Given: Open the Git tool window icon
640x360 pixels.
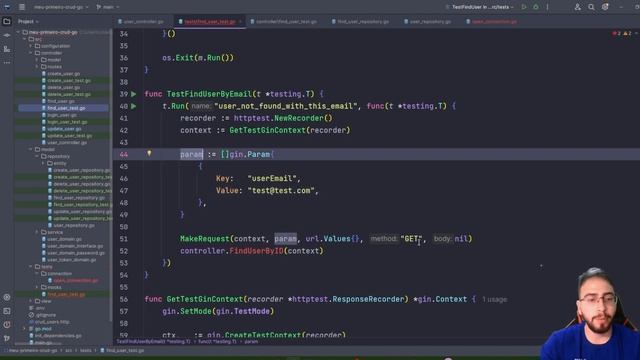Looking at the screenshot, I should (x=7, y=338).
